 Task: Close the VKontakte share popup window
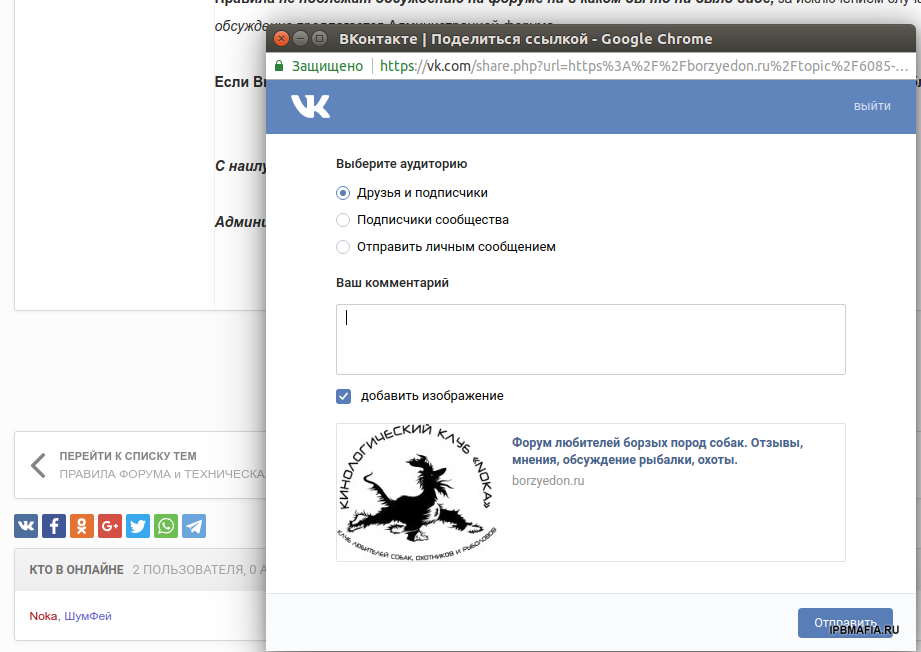(x=281, y=39)
